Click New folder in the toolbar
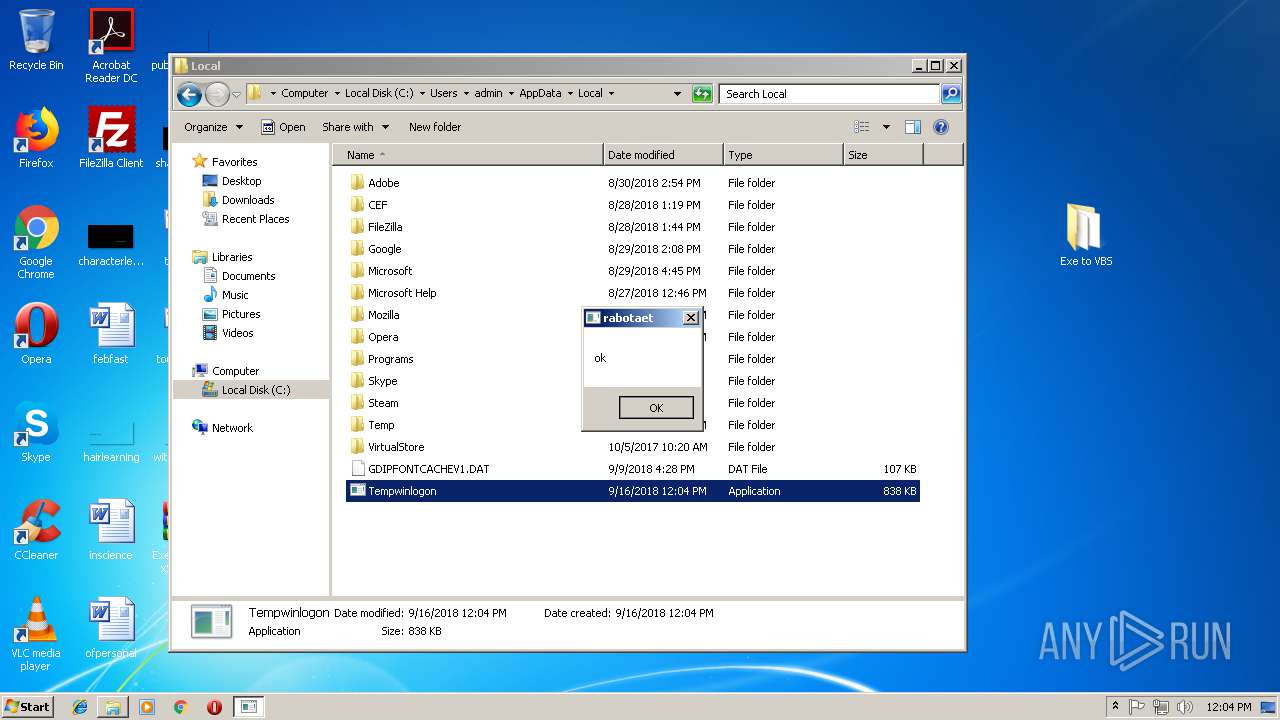Image resolution: width=1280 pixels, height=720 pixels. click(x=435, y=127)
